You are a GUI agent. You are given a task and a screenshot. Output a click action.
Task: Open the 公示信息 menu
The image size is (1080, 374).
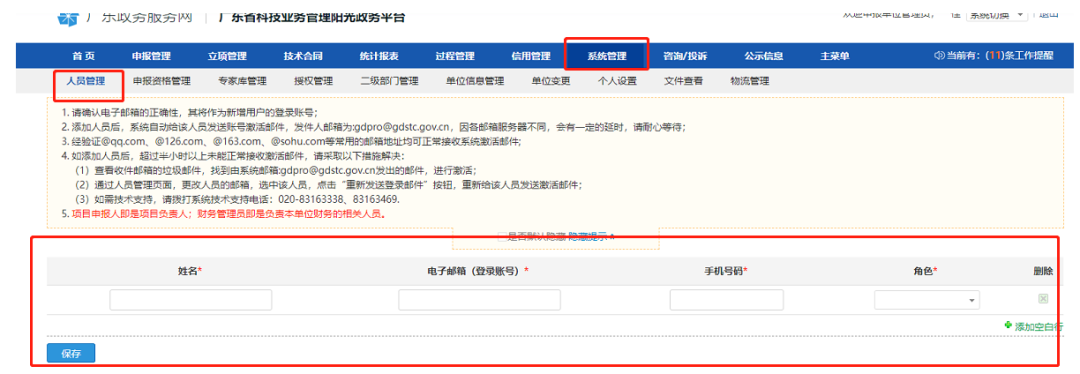[x=763, y=56]
